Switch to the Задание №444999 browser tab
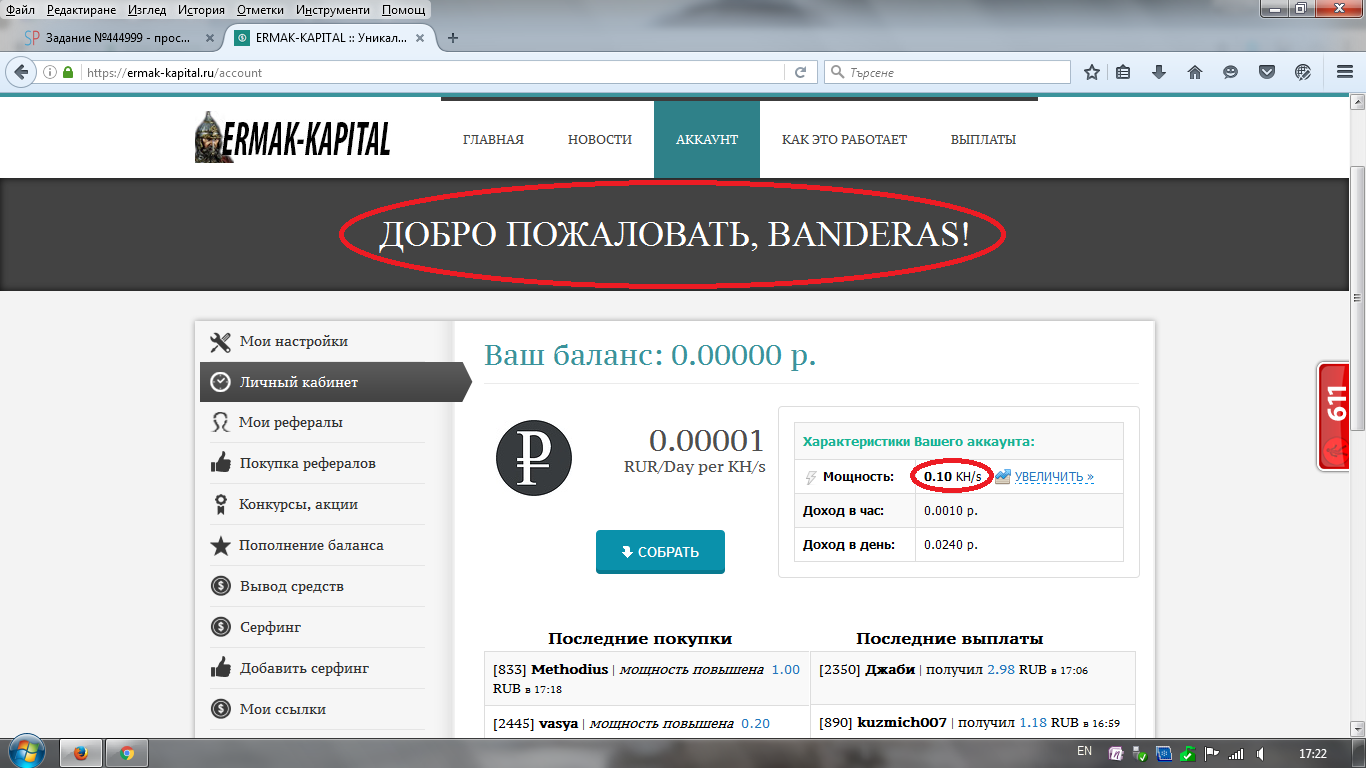The width and height of the screenshot is (1366, 768). [x=117, y=38]
